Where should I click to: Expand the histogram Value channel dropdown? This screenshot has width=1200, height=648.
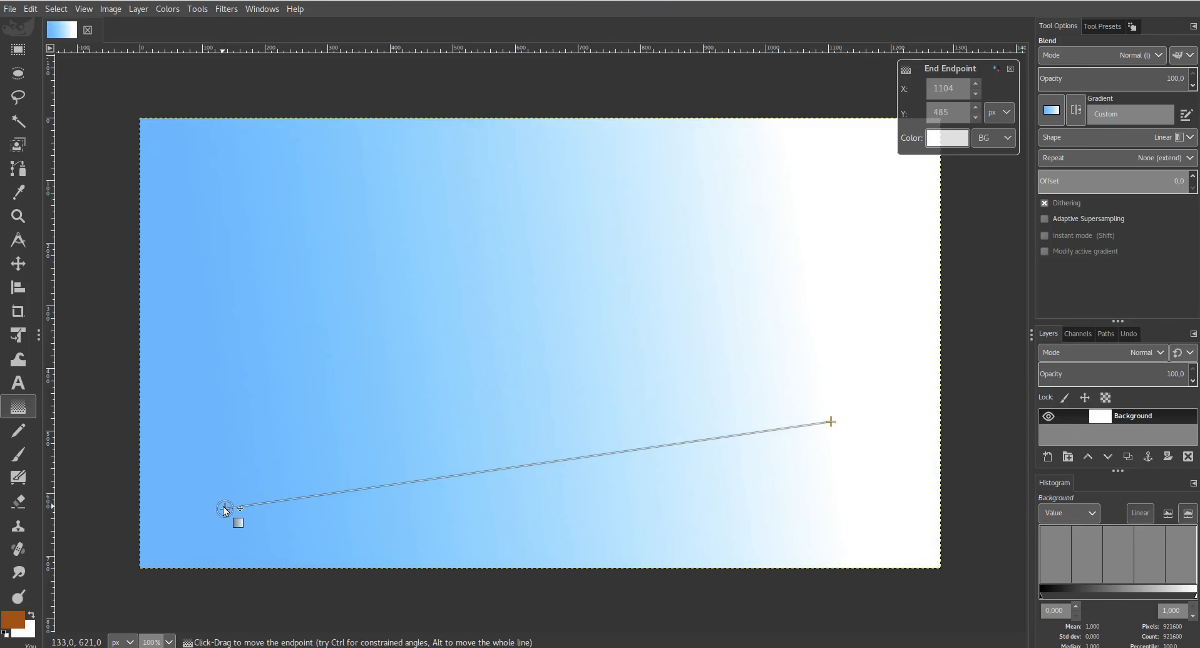[x=1069, y=513]
